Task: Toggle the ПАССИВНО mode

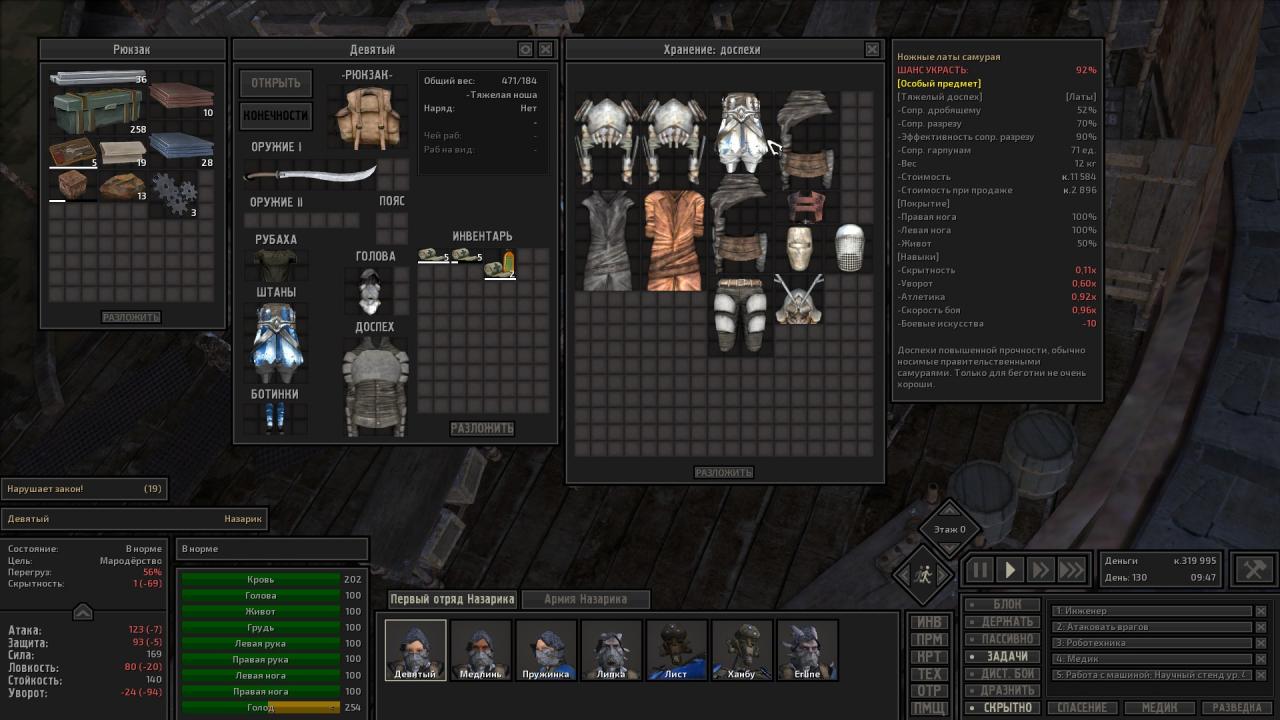Action: click(1002, 639)
